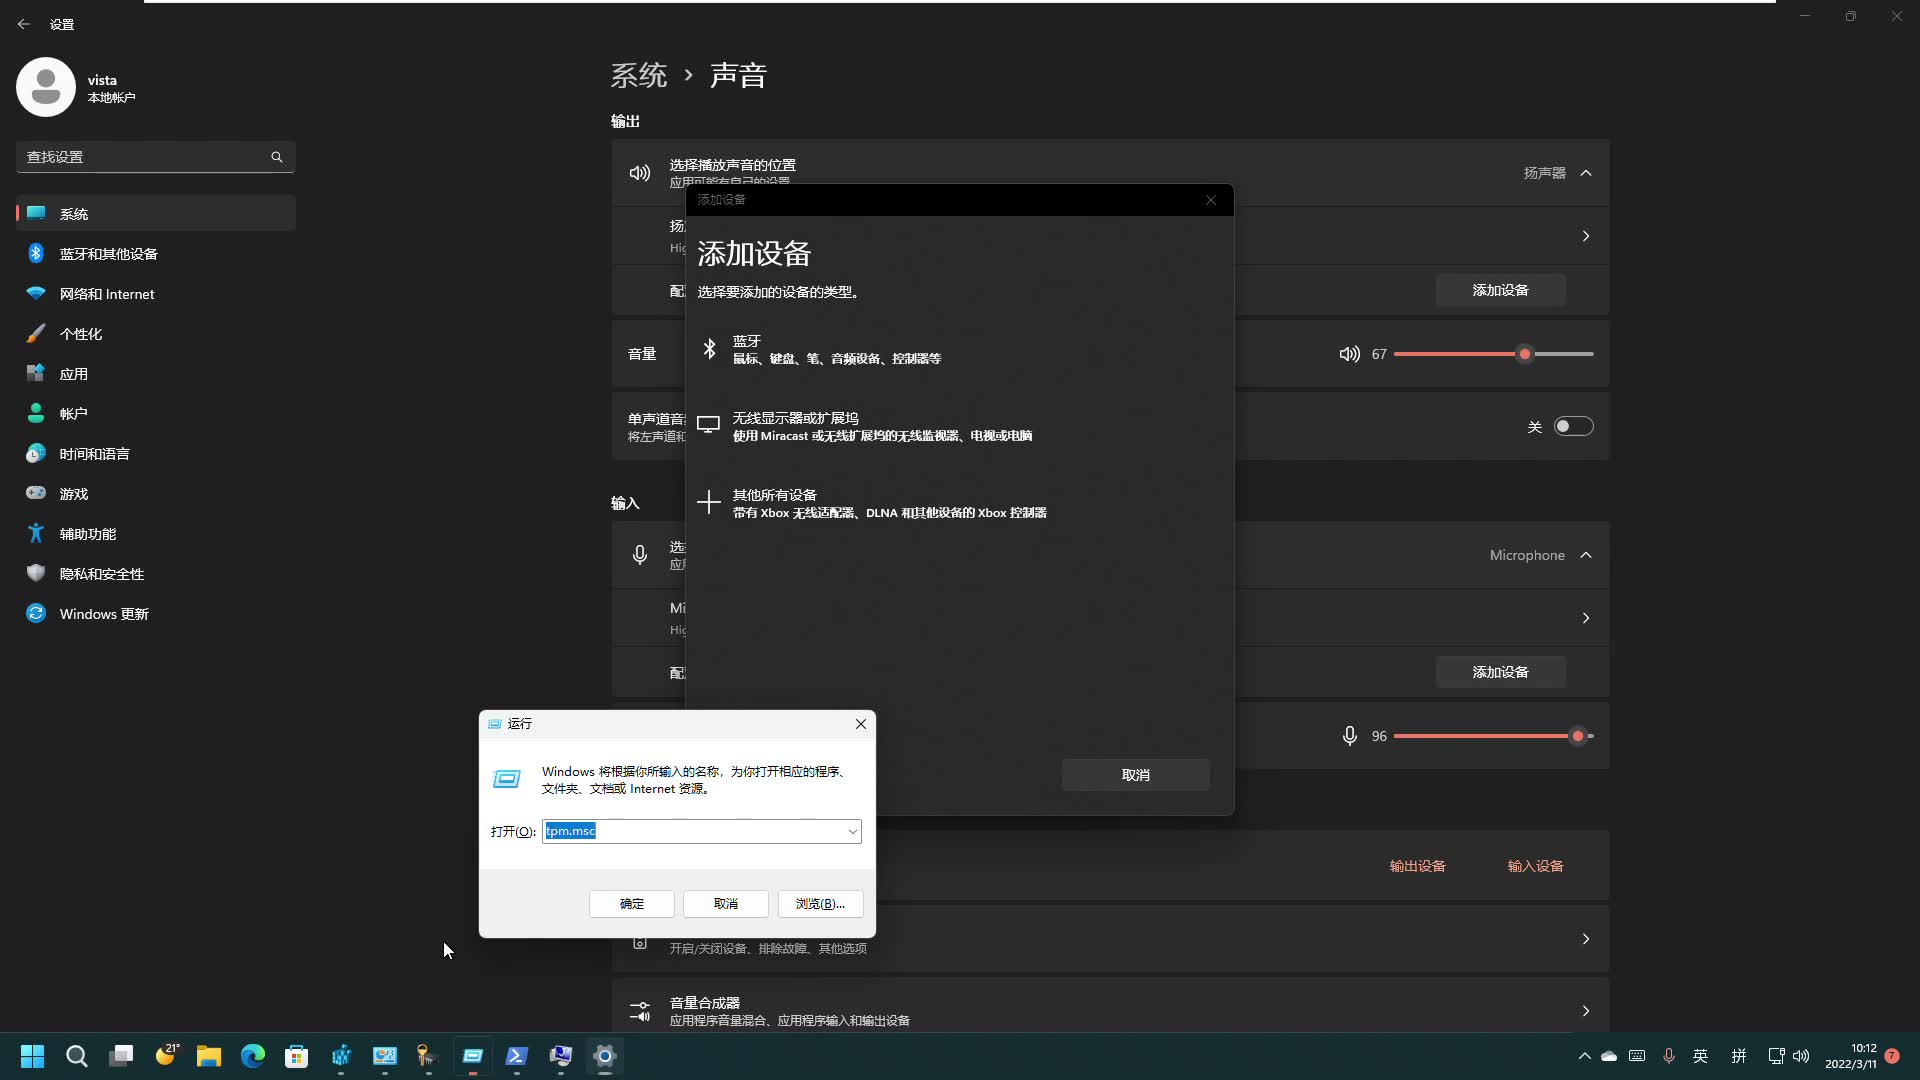Click cancel button in Run dialog
Screen dimensions: 1920x1080
point(725,903)
